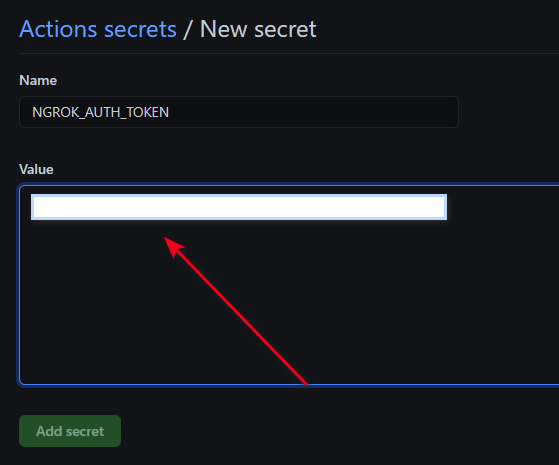Open the Actions secrets breadcrumb link
Screen dimensions: 559x465
coord(98,29)
